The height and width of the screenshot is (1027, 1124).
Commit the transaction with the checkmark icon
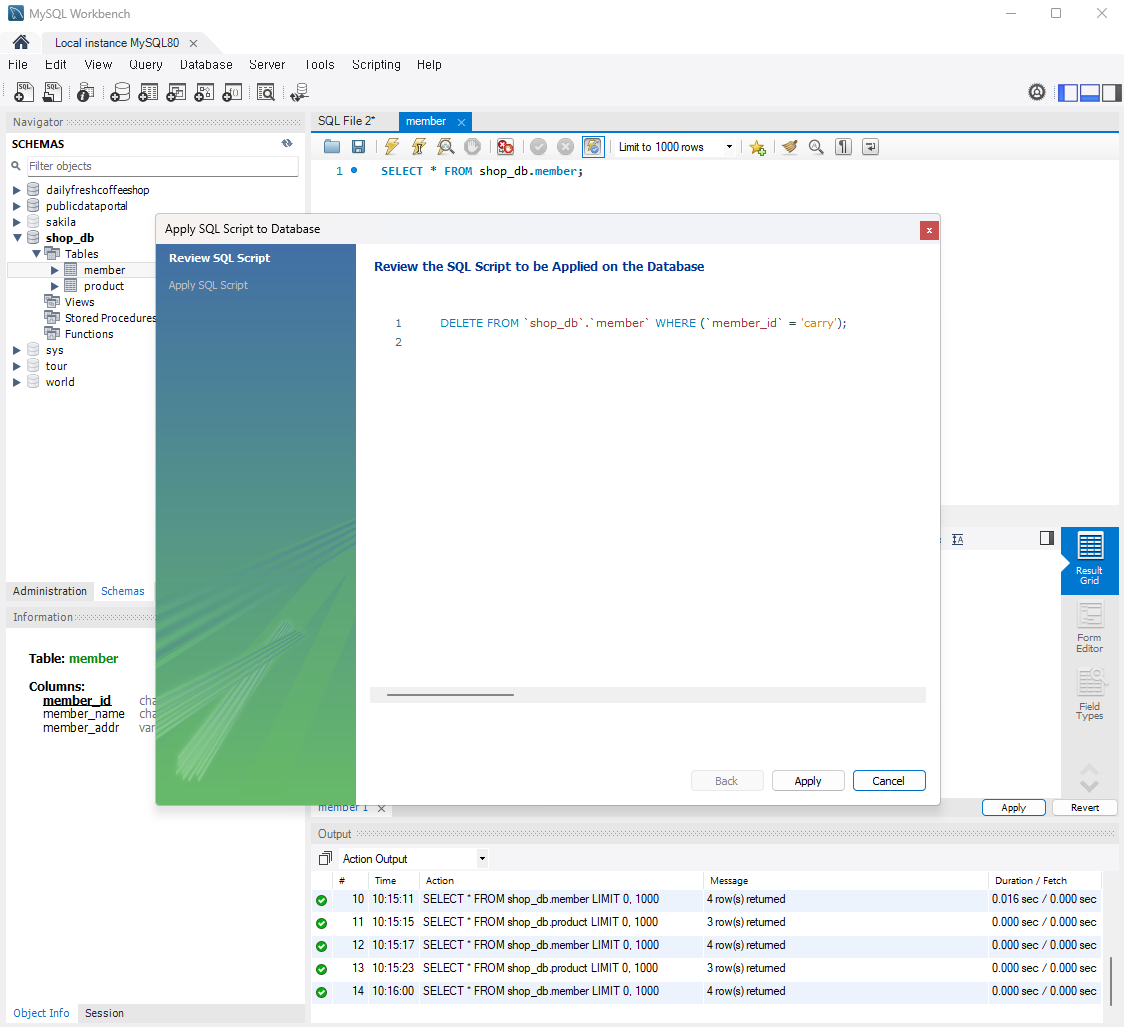click(x=538, y=147)
